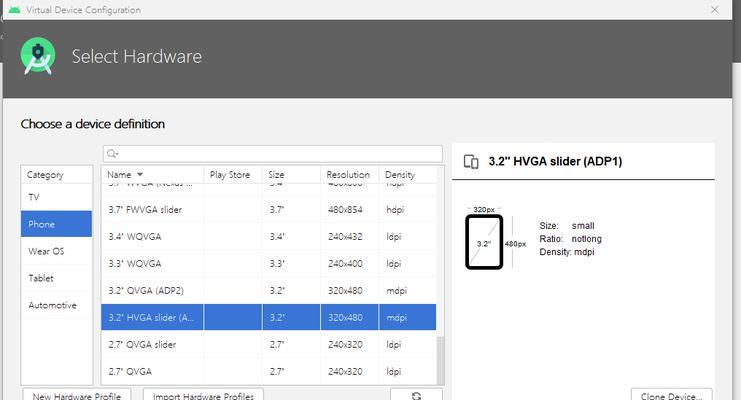Click the 'Size: small' detail text
Viewport: 741px width, 400px height.
click(x=567, y=226)
